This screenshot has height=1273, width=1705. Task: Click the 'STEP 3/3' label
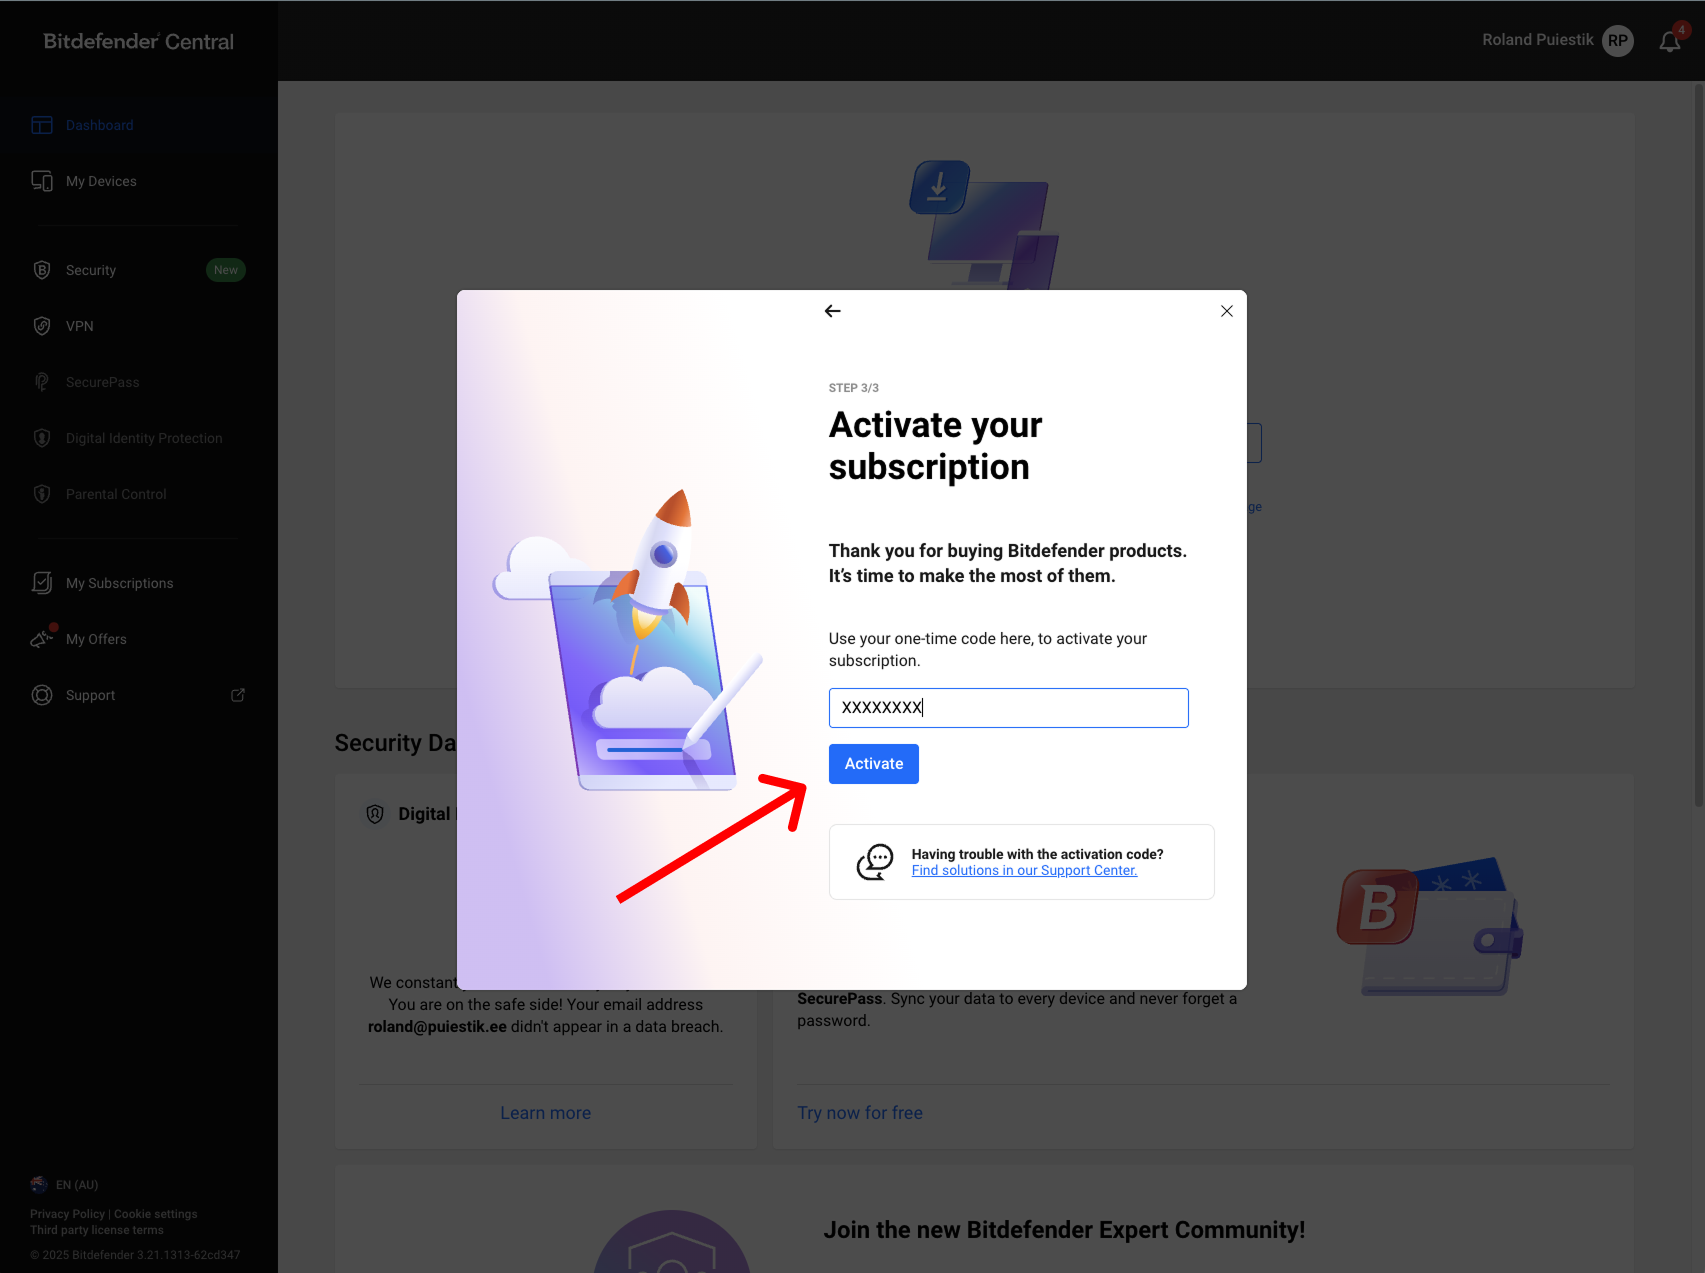(x=854, y=388)
